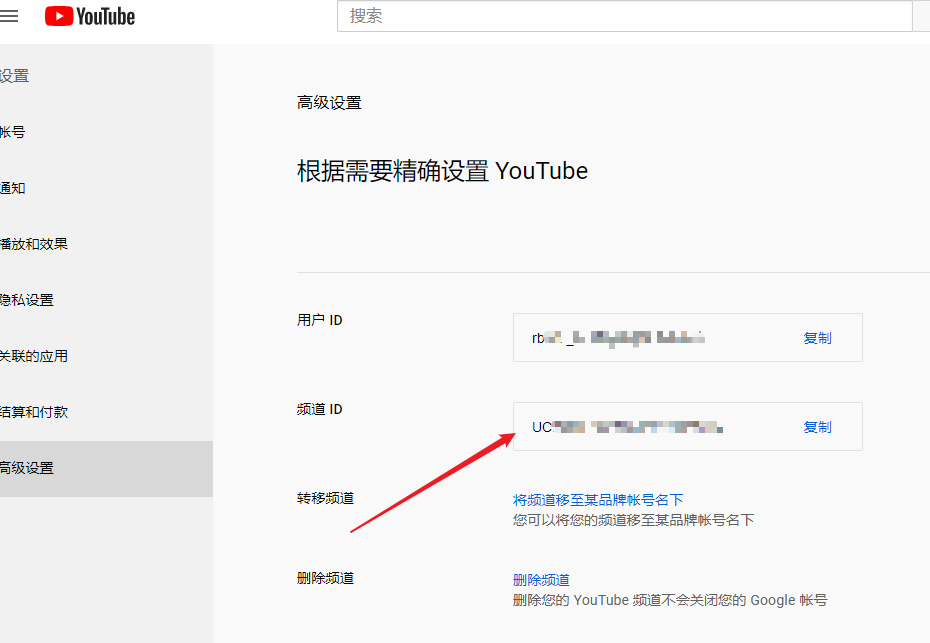Copy the 频道 ID with 复制
The width and height of the screenshot is (930, 643).
click(x=817, y=427)
